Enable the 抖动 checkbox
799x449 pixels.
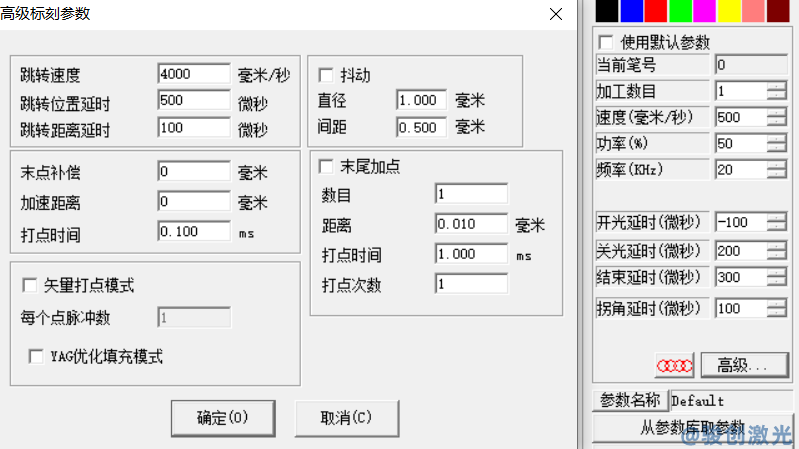coord(326,75)
